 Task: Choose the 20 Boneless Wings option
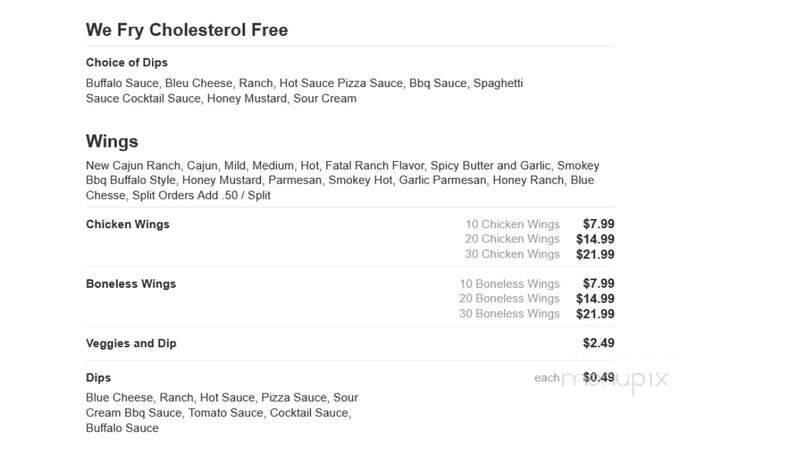coord(509,299)
